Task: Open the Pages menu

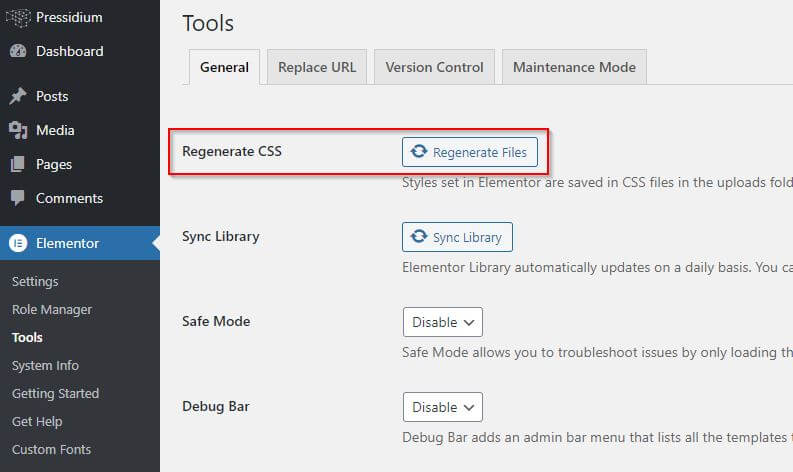Action: click(80, 164)
